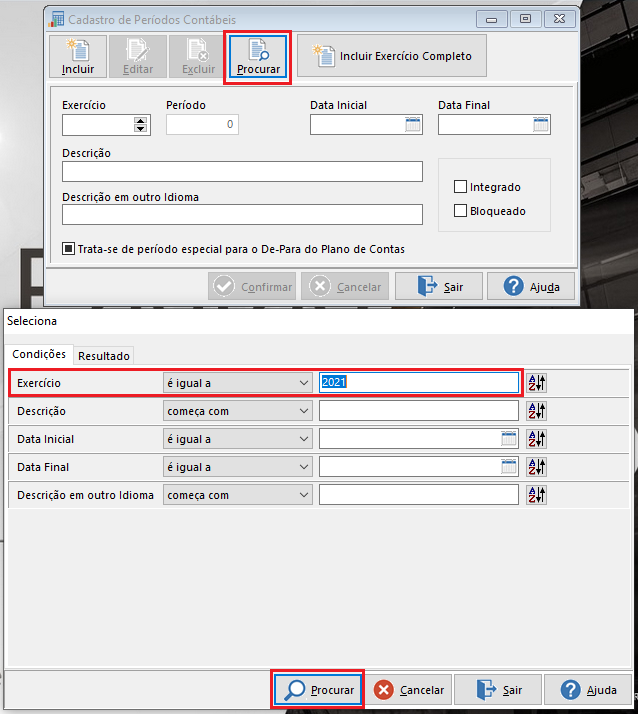The image size is (638, 714).
Task: Click sort A-Z icon for Data Inicial row
Action: [x=536, y=439]
